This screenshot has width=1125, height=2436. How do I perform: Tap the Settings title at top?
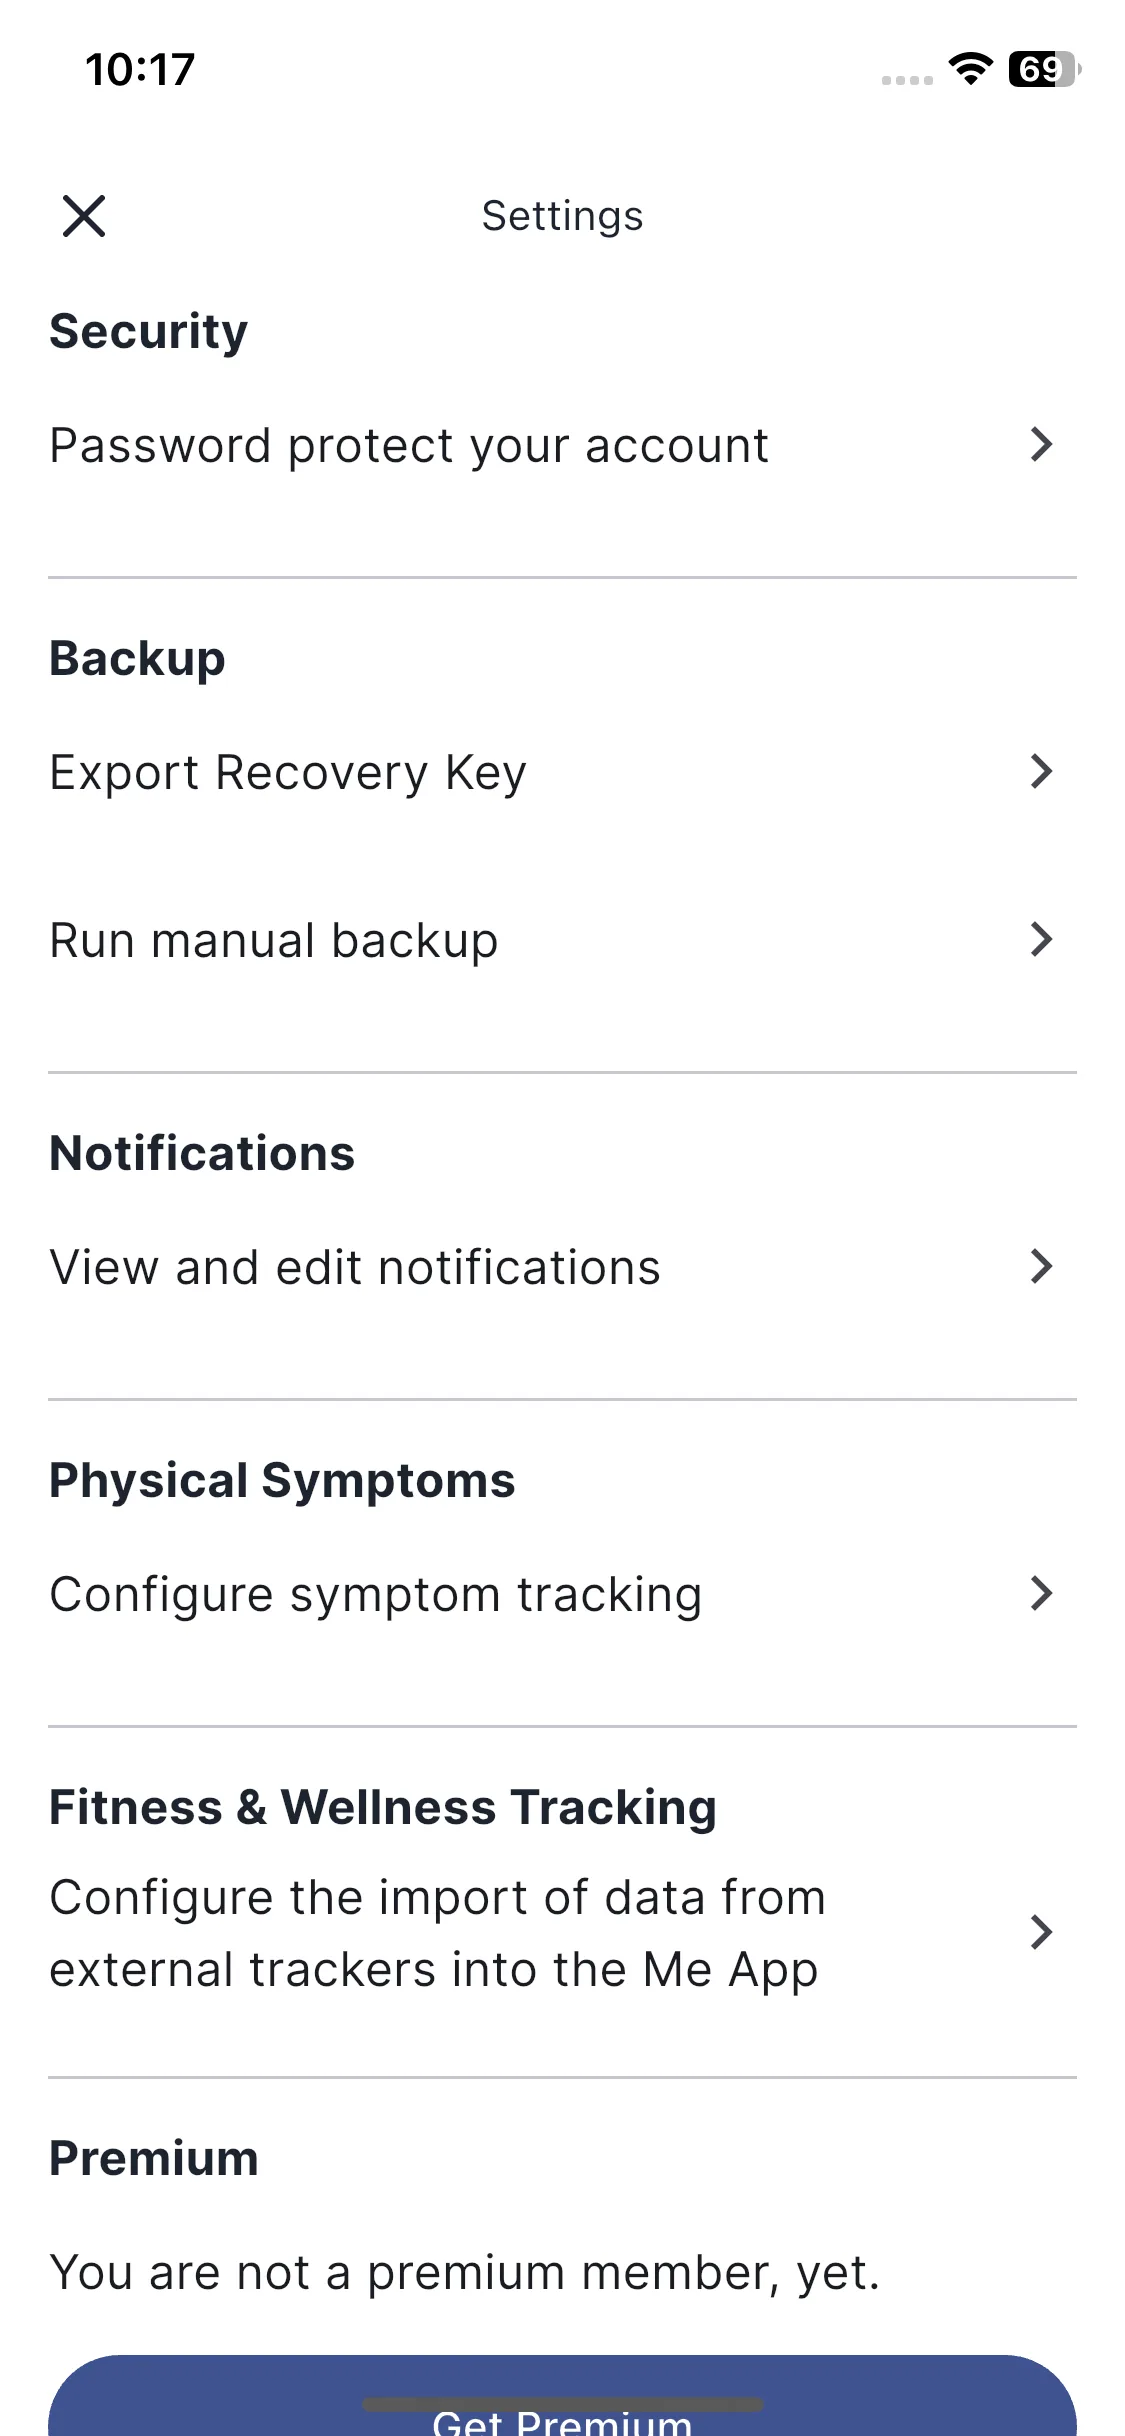tap(562, 216)
